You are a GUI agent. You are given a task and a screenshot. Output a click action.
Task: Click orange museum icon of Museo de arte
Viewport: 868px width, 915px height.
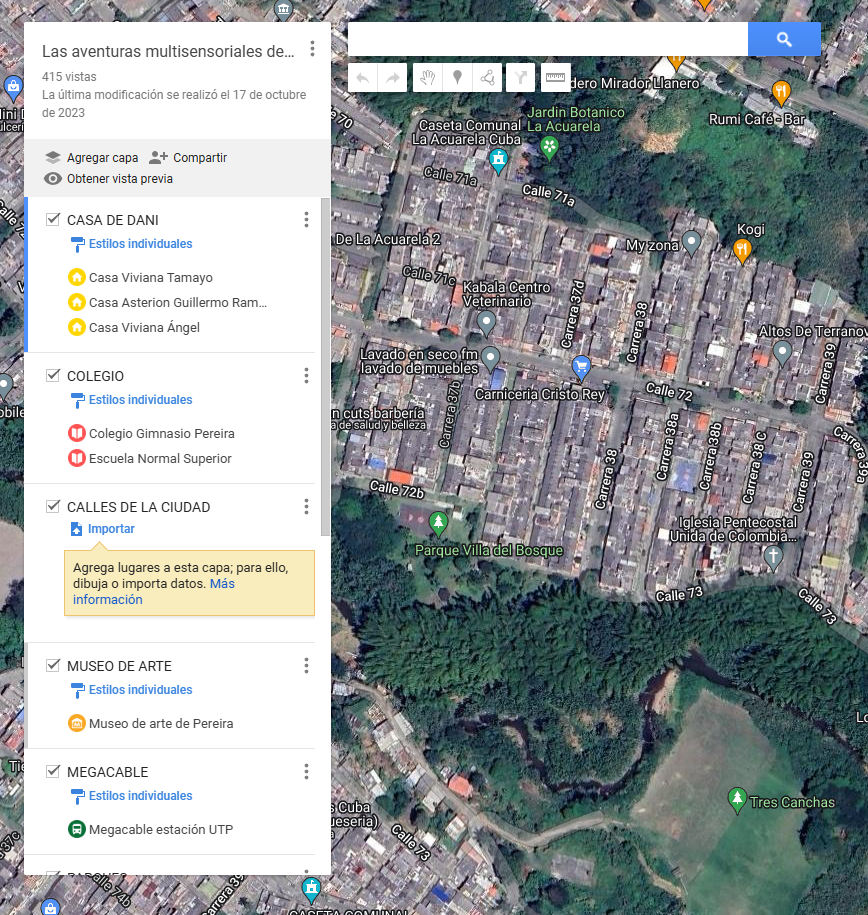pos(76,723)
